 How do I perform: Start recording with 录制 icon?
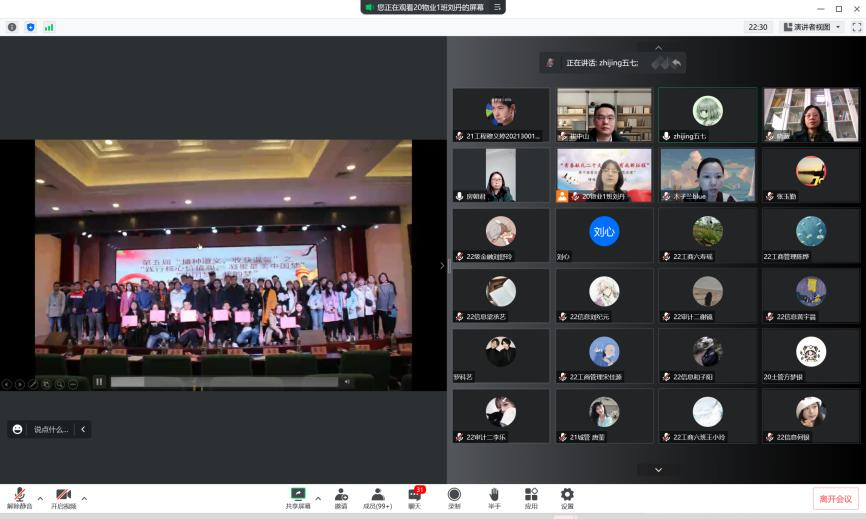[454, 497]
